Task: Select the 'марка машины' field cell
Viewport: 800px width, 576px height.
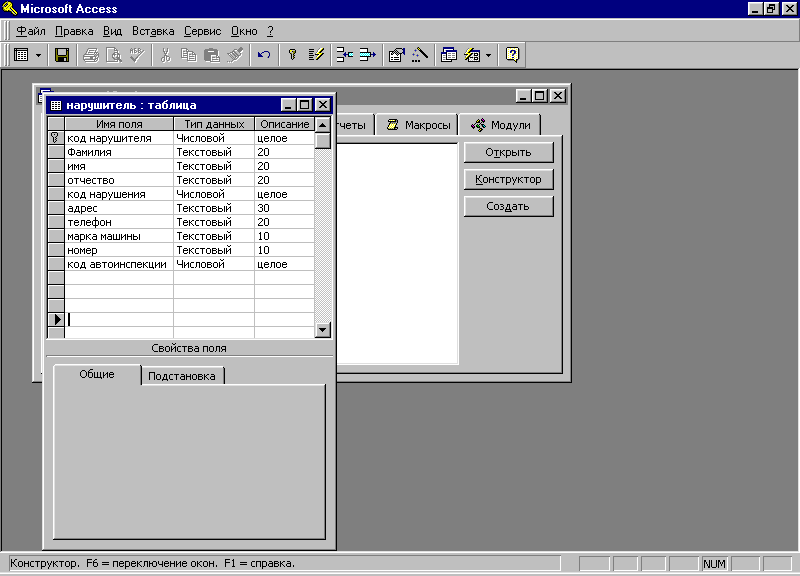Action: [119, 236]
